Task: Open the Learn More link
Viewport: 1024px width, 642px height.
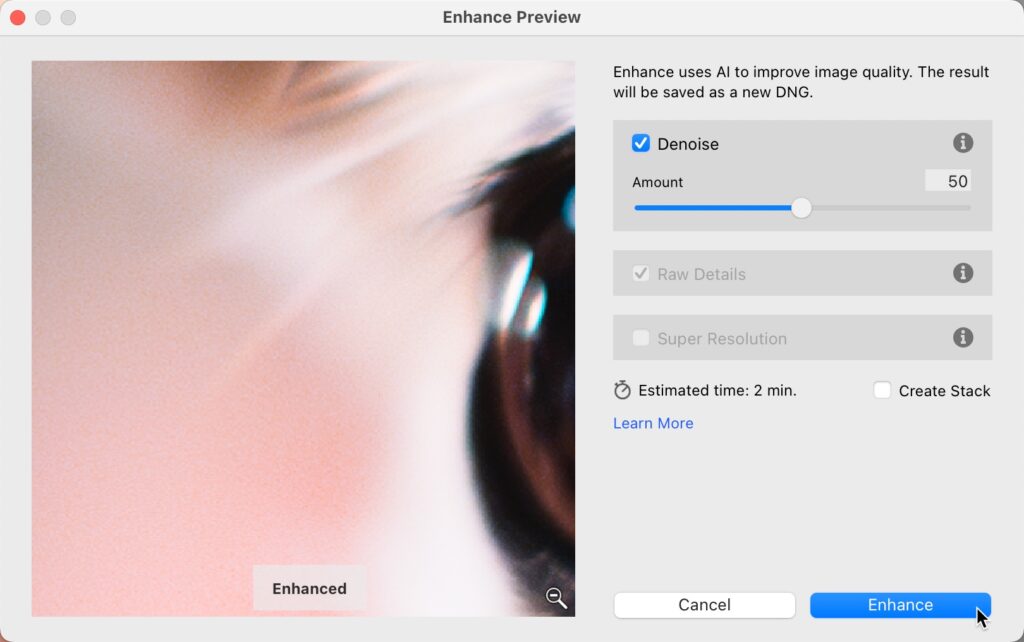Action: 653,423
